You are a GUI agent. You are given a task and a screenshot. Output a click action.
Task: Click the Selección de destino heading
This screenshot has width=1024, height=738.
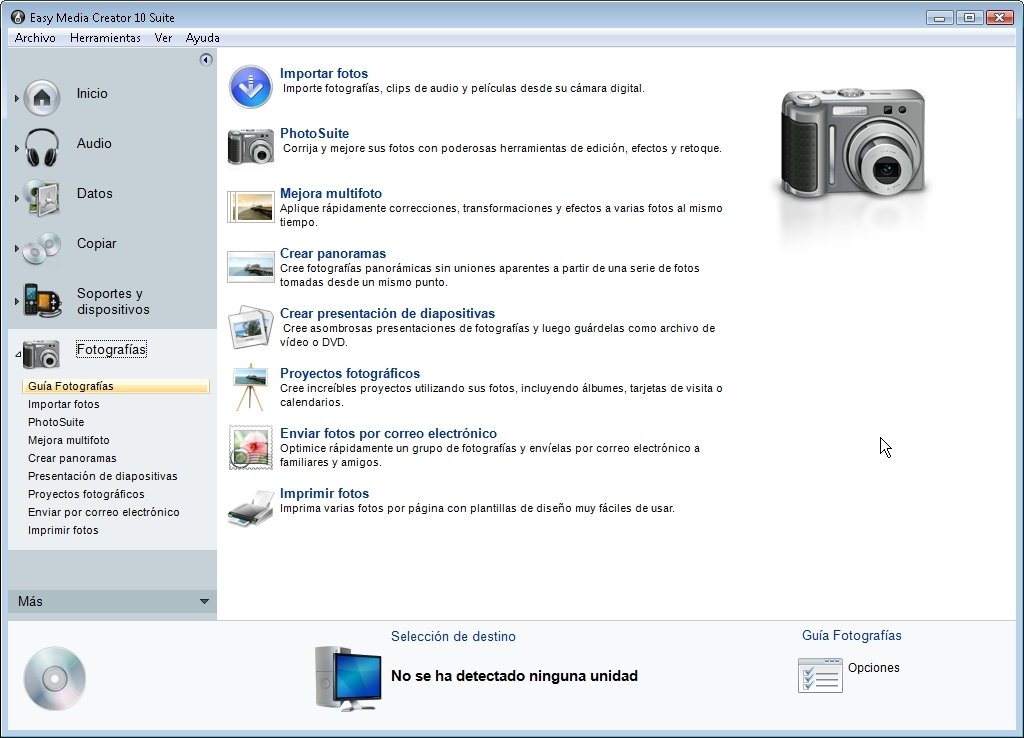coord(453,636)
